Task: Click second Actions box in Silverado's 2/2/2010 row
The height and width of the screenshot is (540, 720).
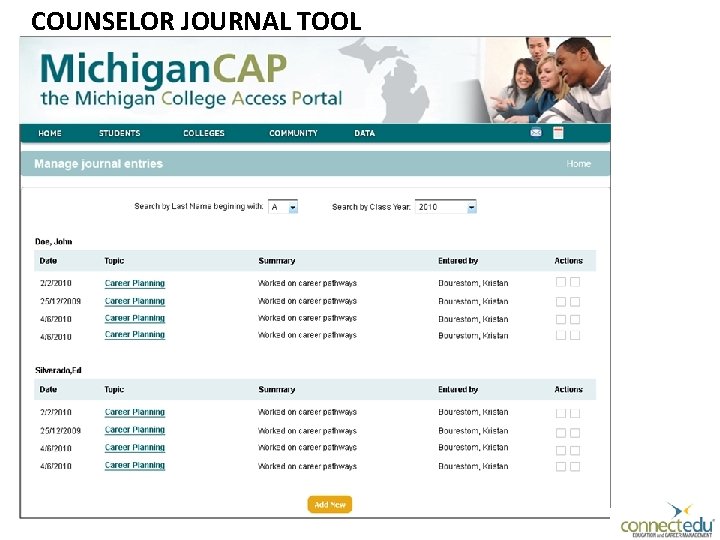Action: click(575, 413)
